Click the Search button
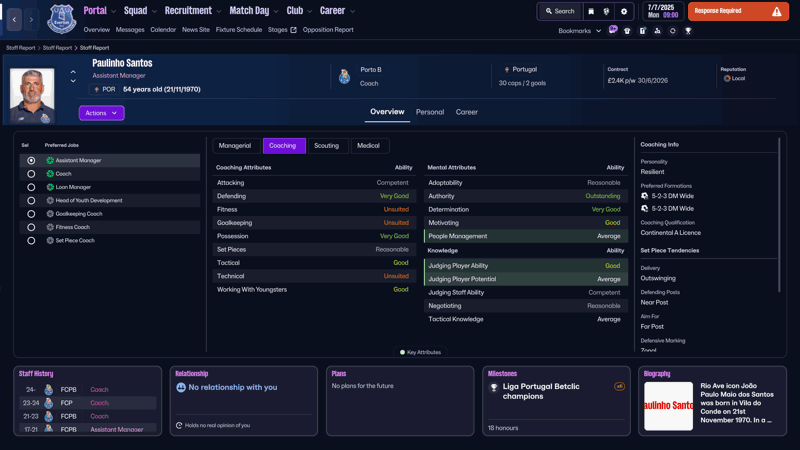 560,11
